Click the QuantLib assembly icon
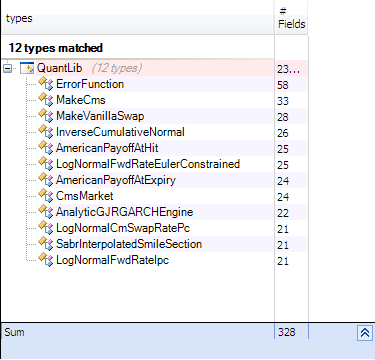The width and height of the screenshot is (375, 360). tap(27, 68)
